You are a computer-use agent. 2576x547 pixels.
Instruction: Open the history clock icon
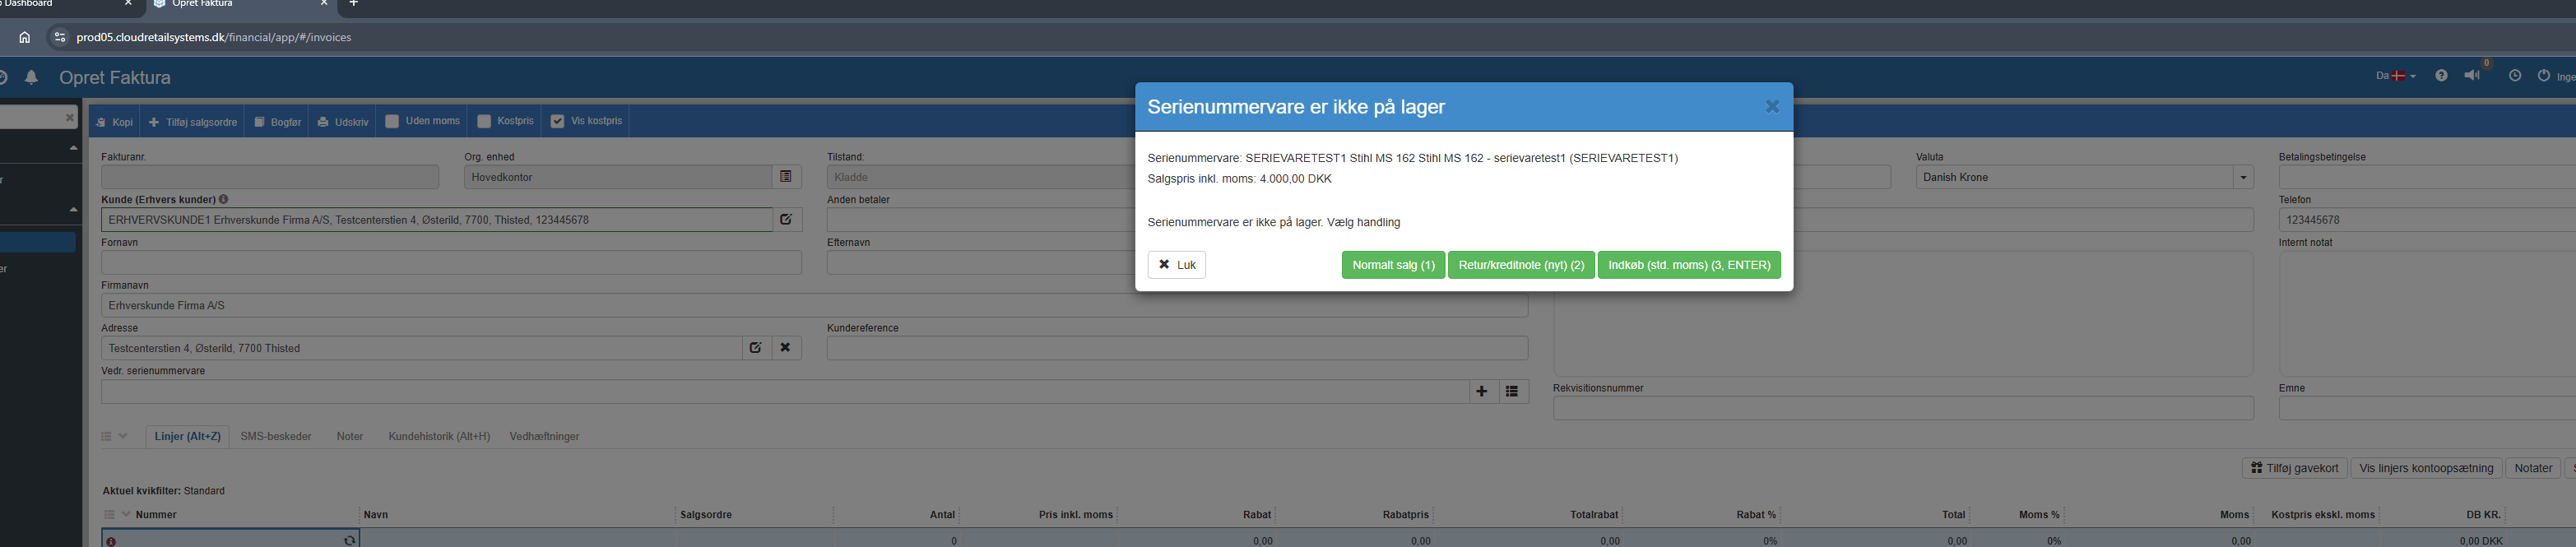click(x=2514, y=76)
